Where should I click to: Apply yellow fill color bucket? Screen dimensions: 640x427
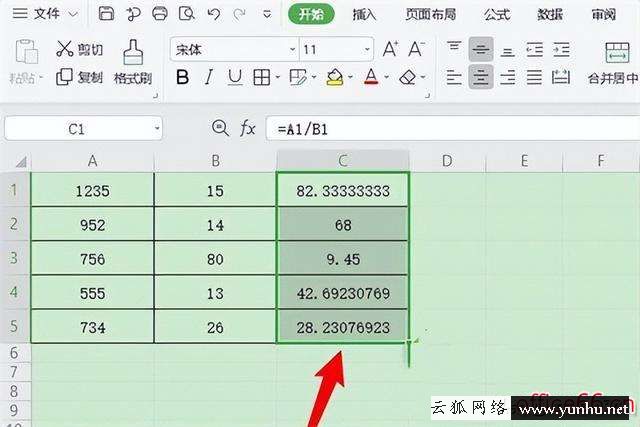[x=335, y=77]
